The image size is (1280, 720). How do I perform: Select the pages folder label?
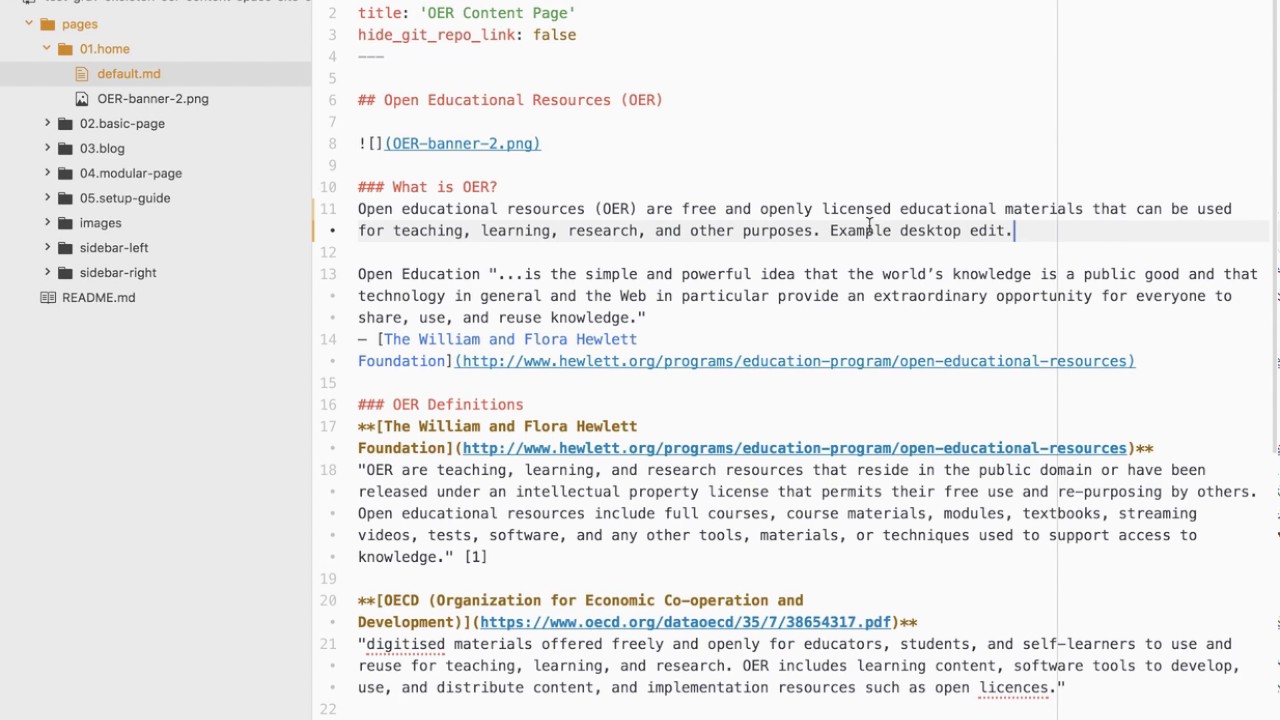pos(80,24)
